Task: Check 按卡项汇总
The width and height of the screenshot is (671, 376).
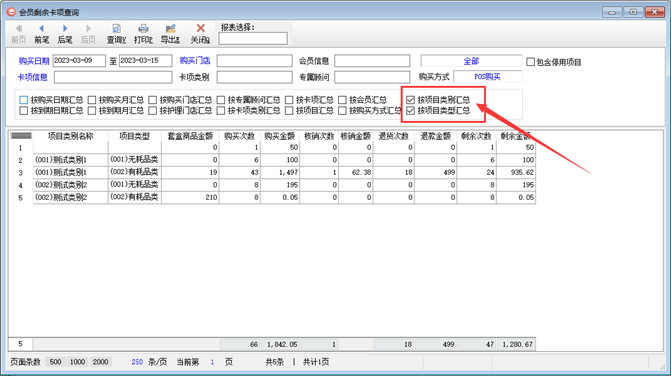Action: (289, 100)
